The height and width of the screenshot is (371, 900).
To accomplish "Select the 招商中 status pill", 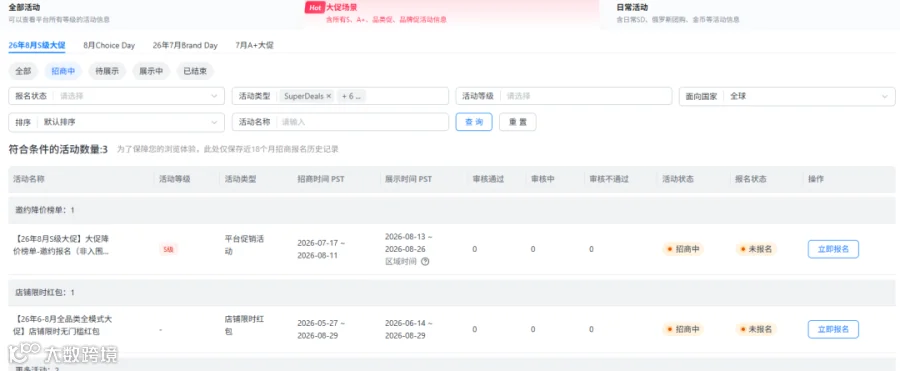I will click(63, 71).
